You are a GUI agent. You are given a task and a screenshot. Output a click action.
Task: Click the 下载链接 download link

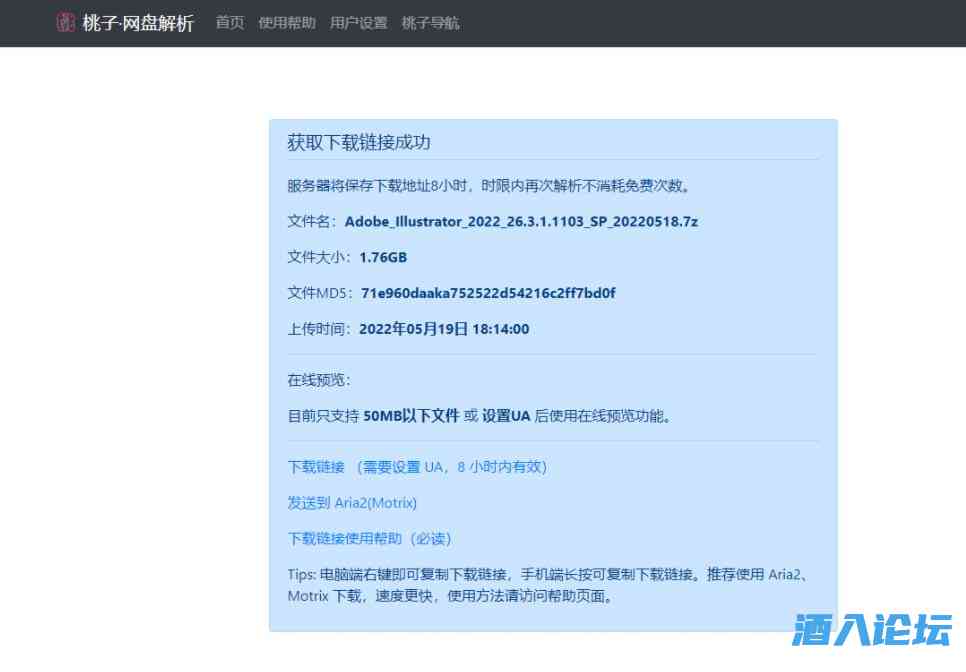click(x=317, y=467)
